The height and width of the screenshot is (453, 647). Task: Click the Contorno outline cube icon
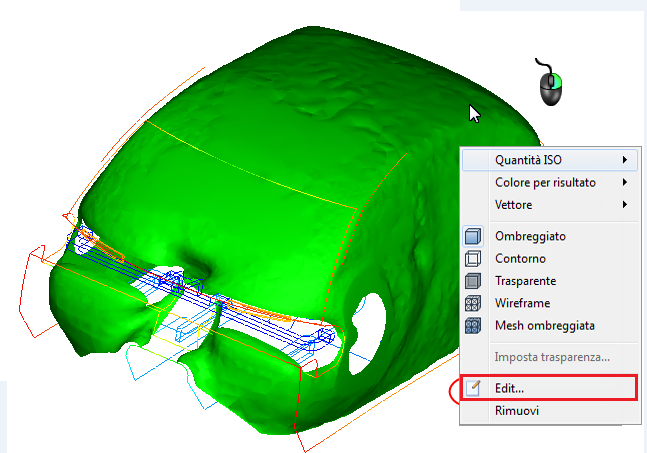coord(473,259)
